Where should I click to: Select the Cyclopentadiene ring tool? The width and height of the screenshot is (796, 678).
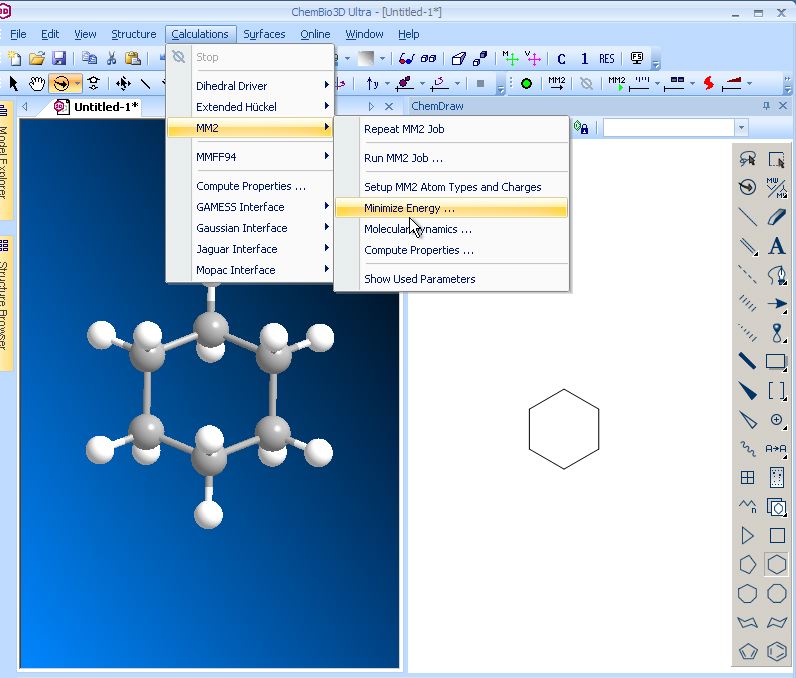747,651
